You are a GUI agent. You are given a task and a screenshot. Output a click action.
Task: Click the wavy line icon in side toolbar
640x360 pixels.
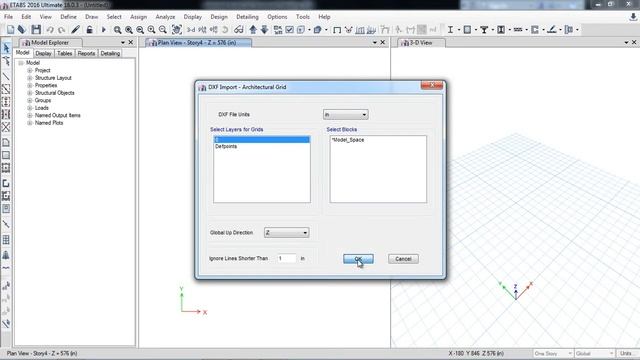pyautogui.click(x=6, y=268)
